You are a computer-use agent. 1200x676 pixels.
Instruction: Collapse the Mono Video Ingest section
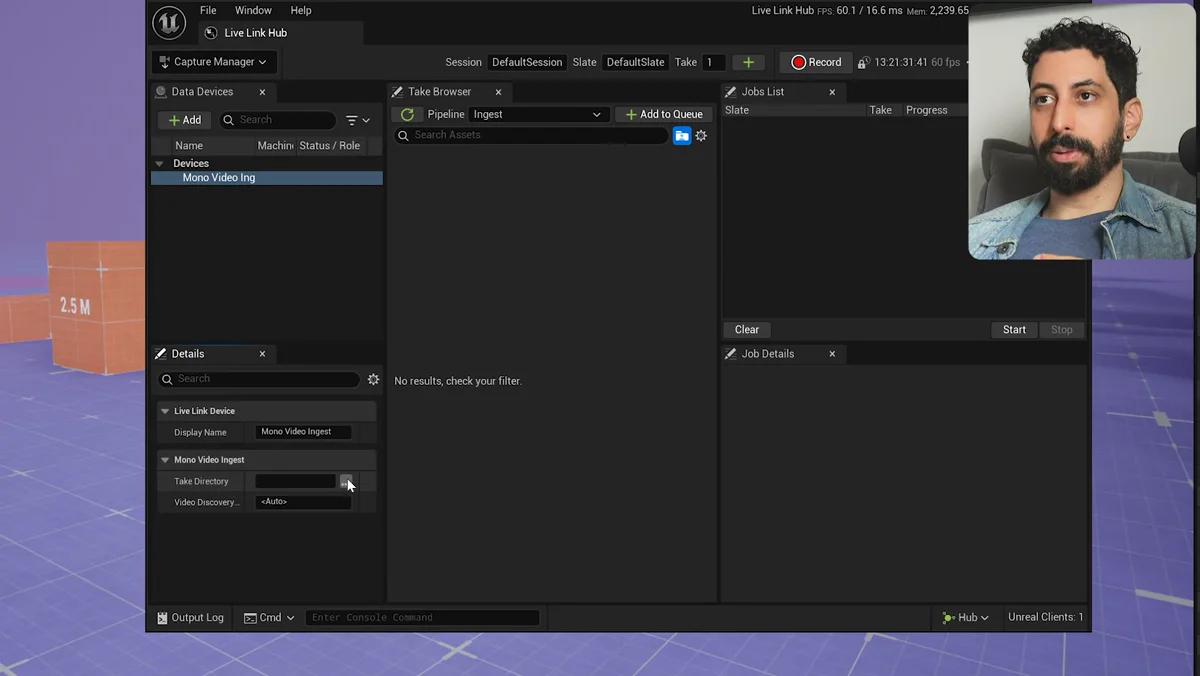coord(165,460)
